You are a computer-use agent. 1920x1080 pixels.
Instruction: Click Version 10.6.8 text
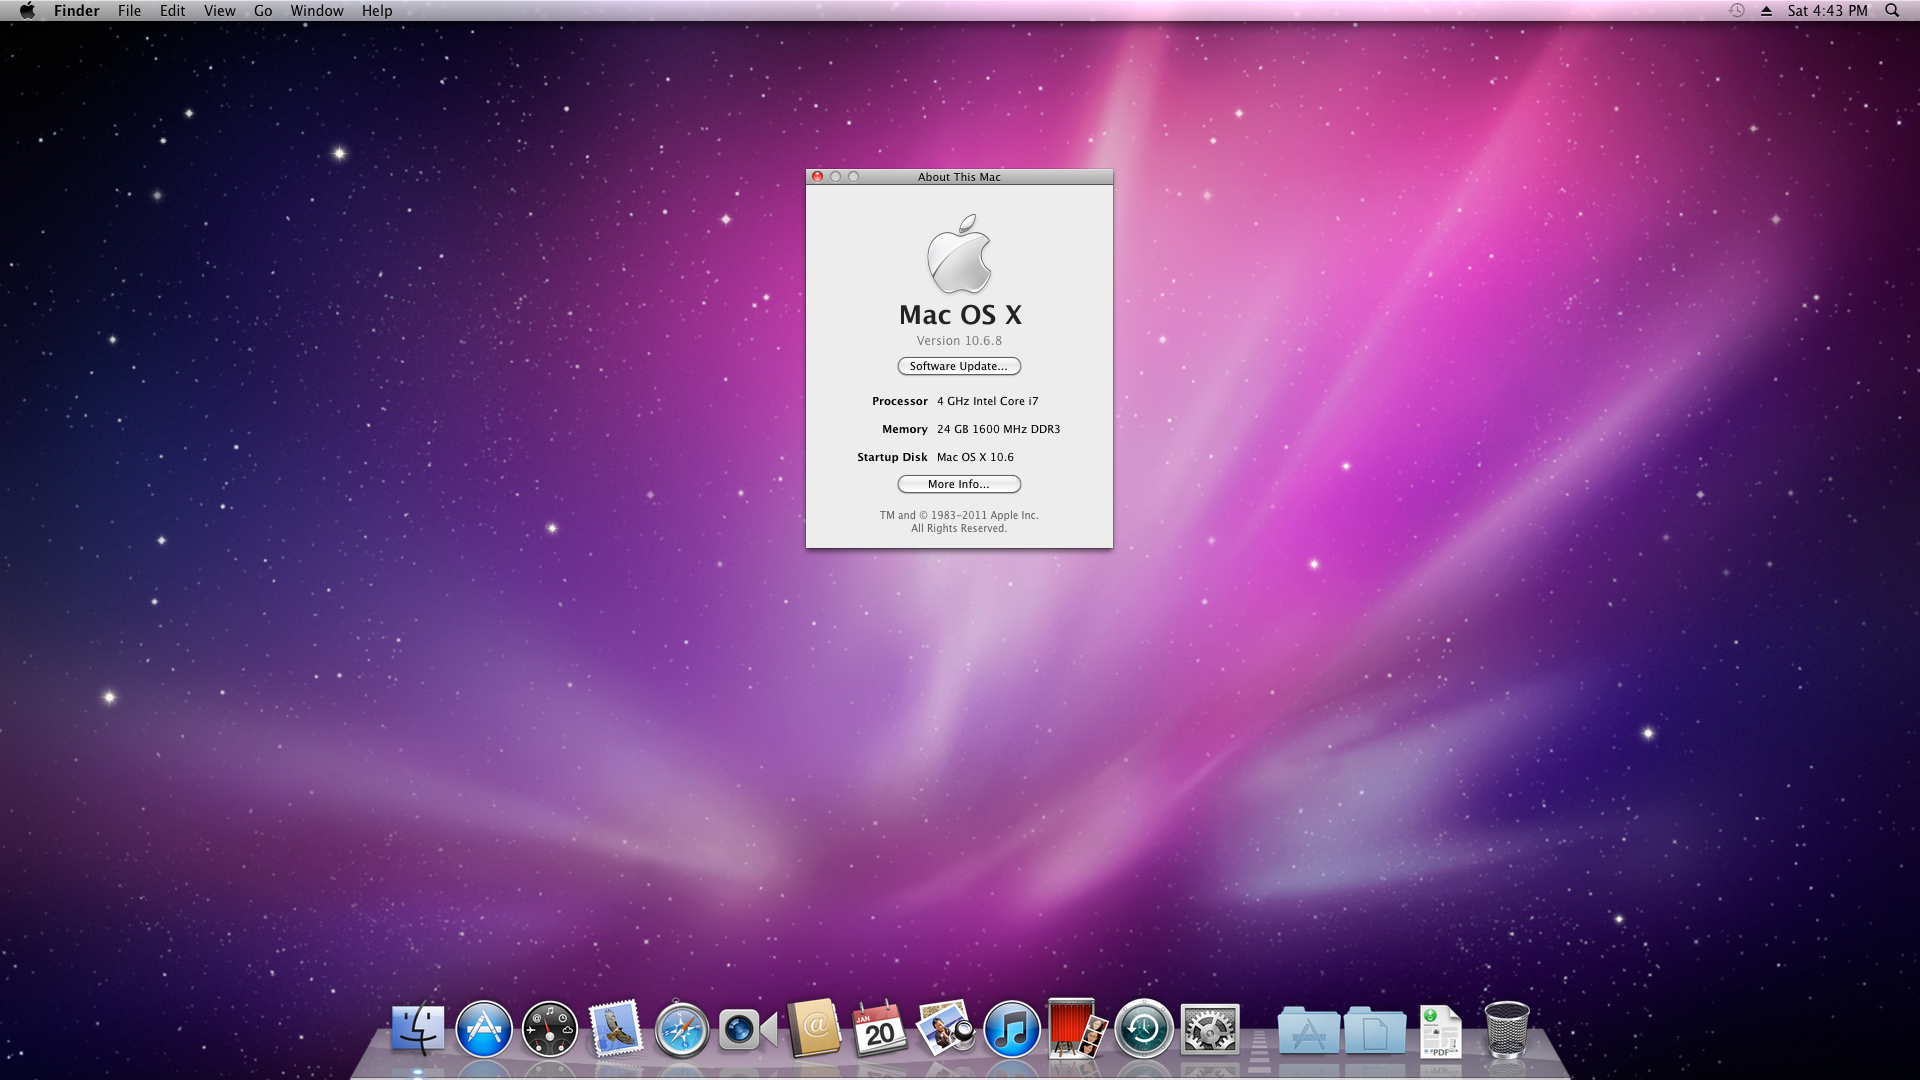point(958,341)
